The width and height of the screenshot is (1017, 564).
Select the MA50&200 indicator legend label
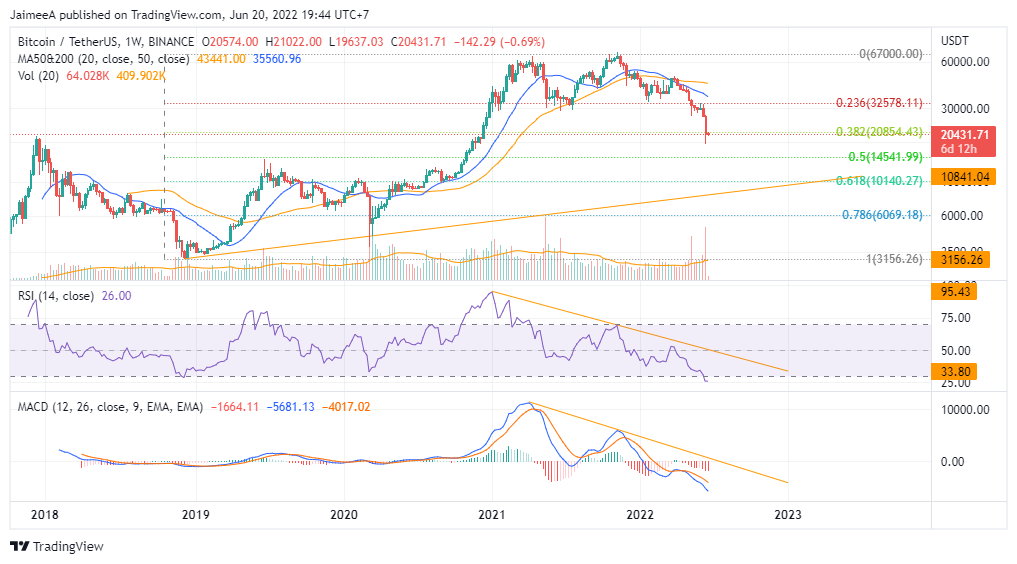[x=104, y=59]
